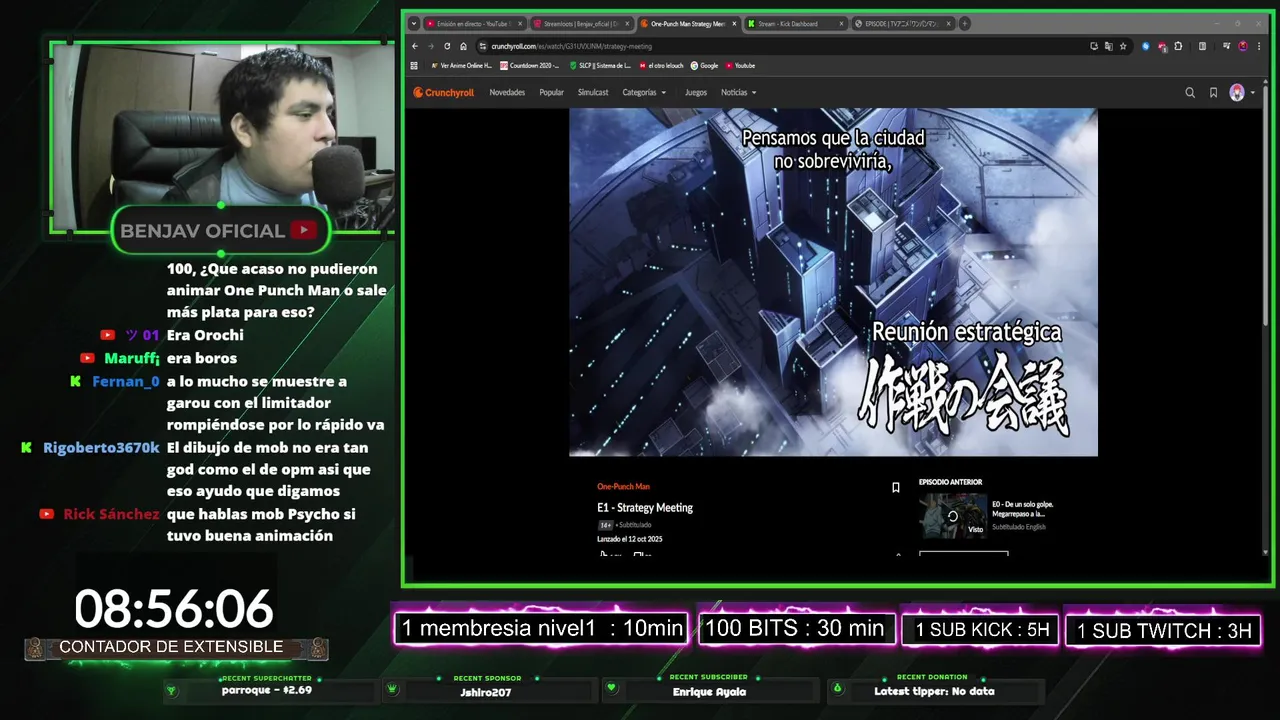The image size is (1280, 720).
Task: Click recent sponsor Jshiro207
Action: pyautogui.click(x=485, y=692)
